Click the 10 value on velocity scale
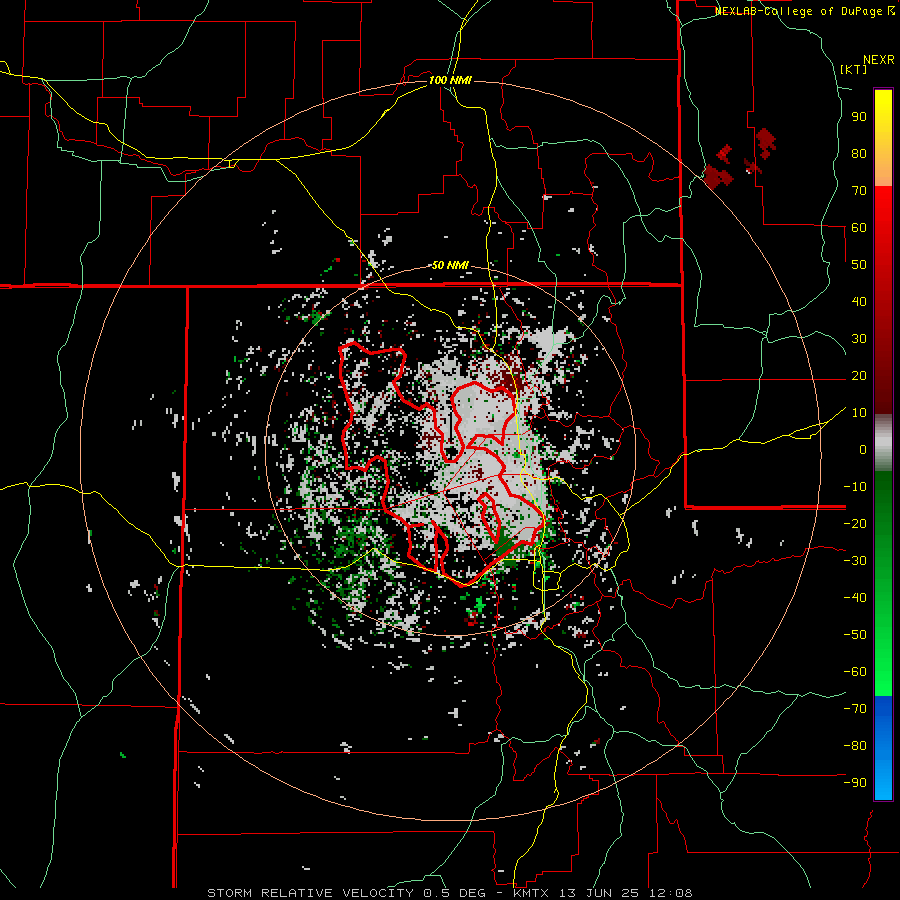 859,413
